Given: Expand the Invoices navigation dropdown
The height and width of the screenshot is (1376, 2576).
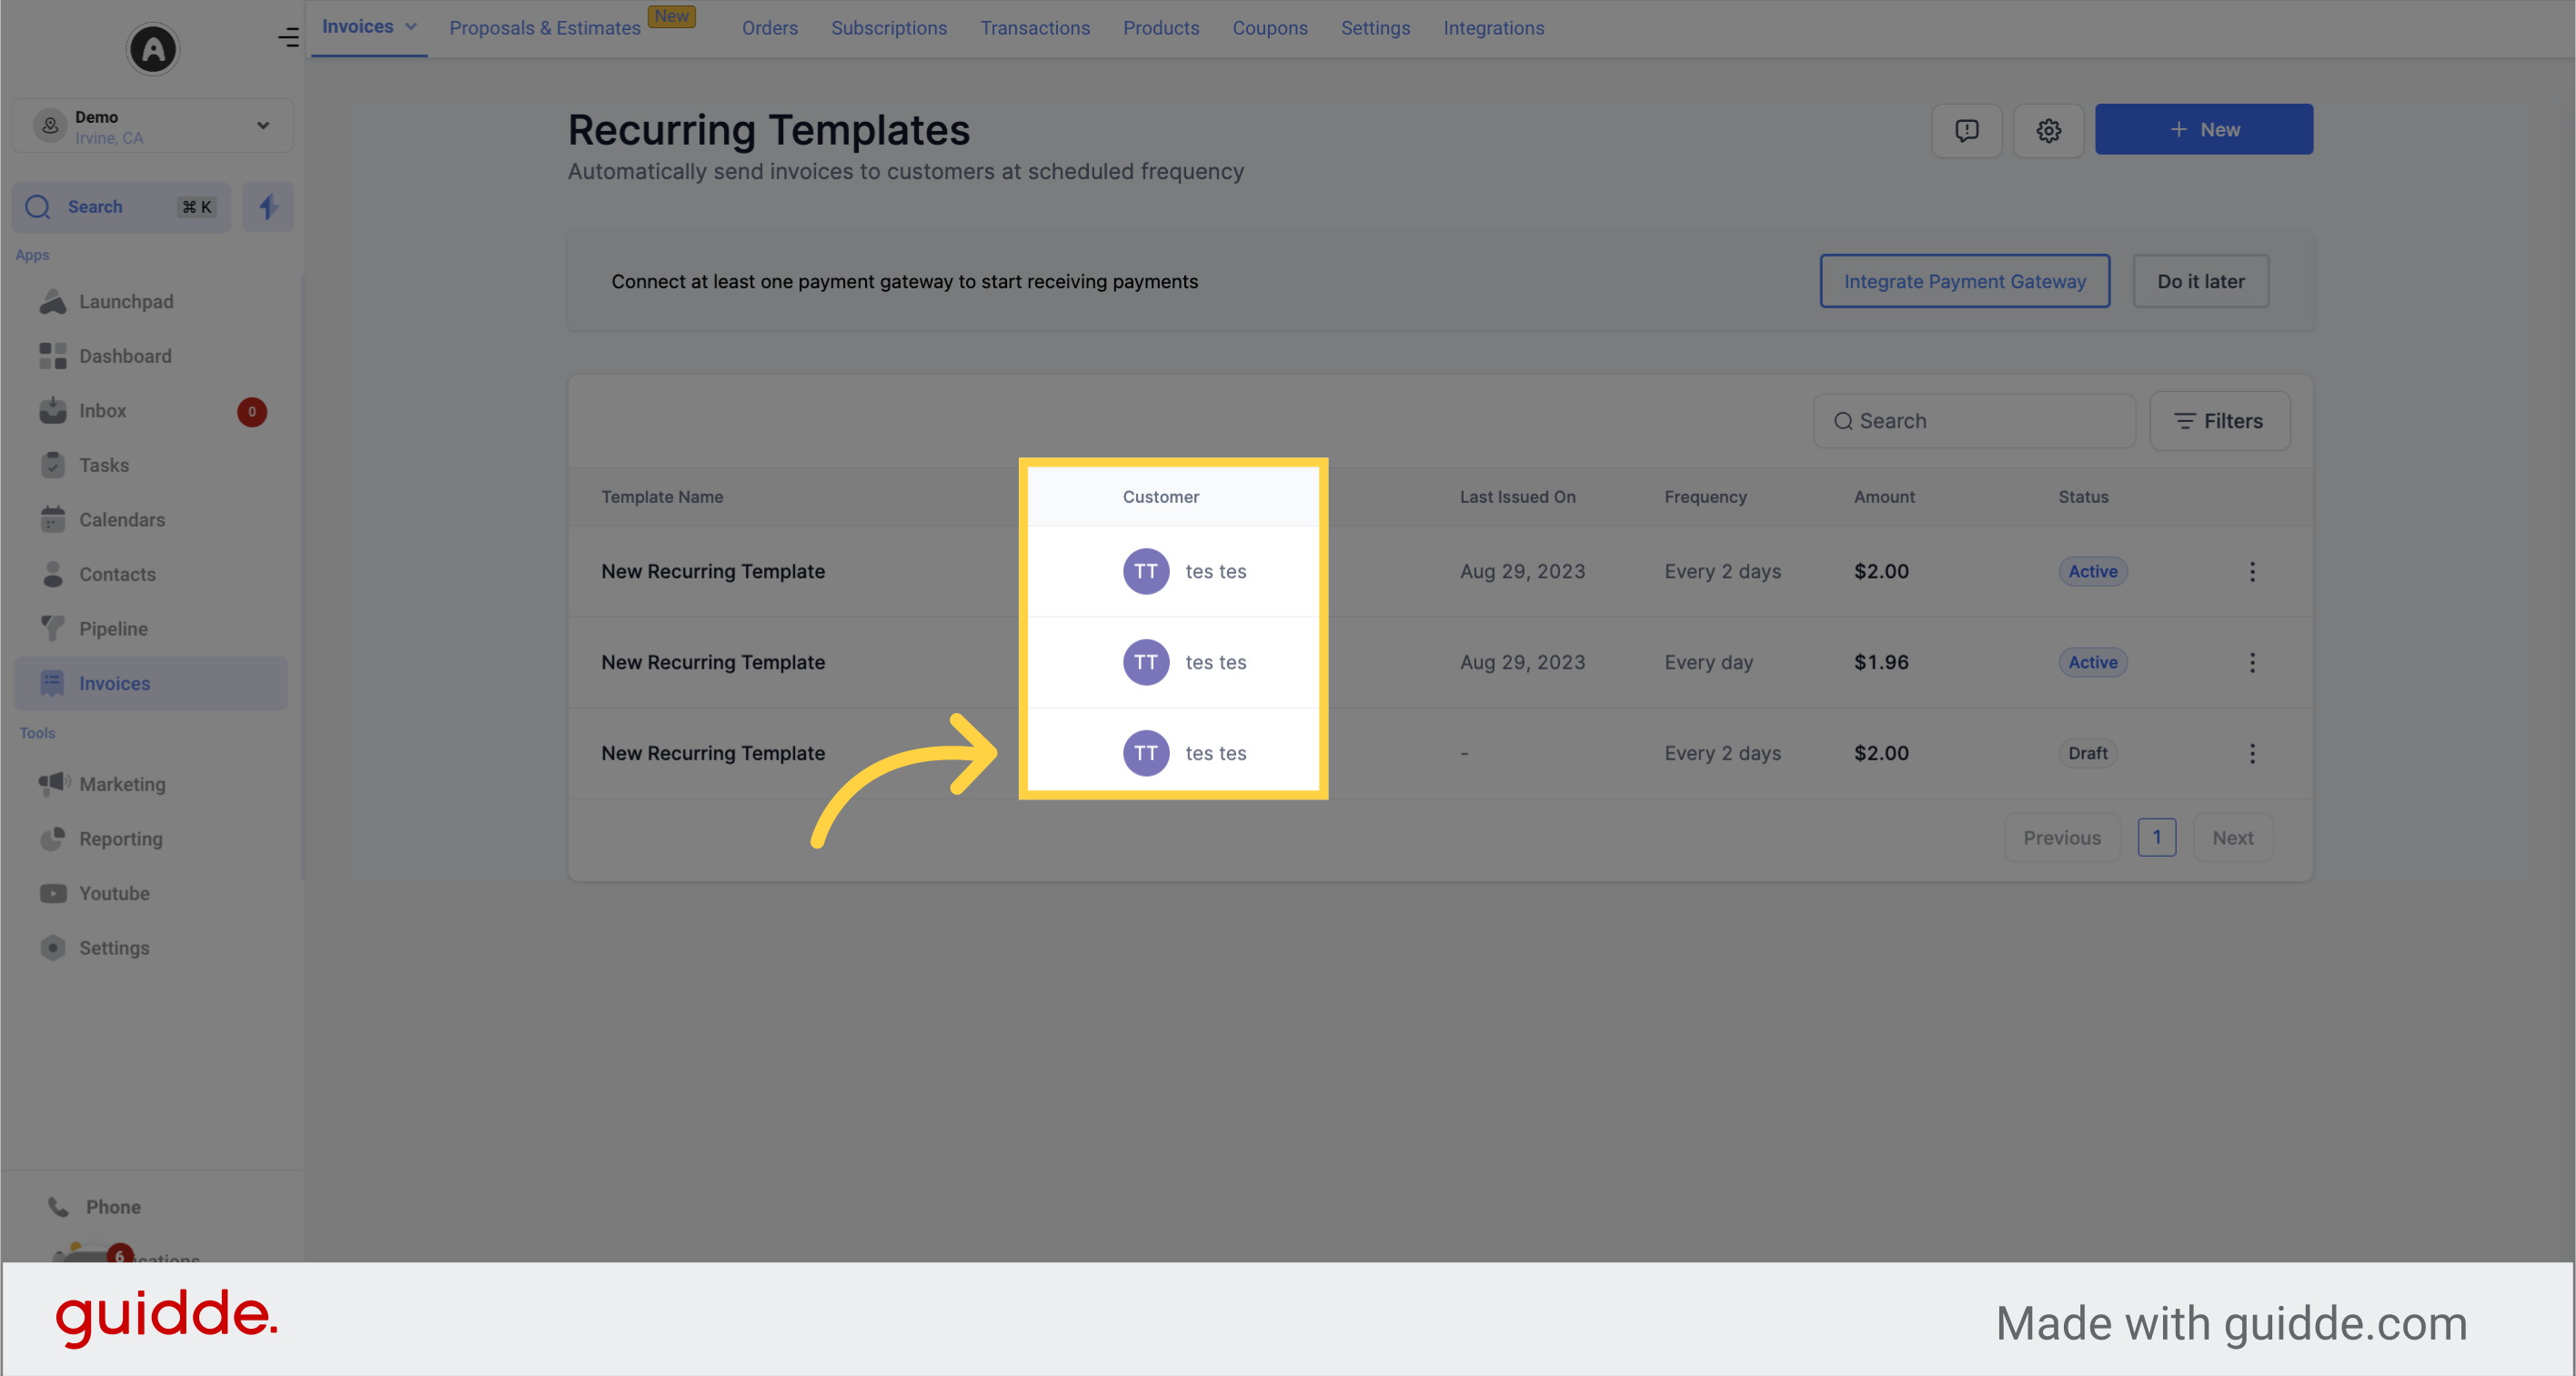Looking at the screenshot, I should pos(409,27).
